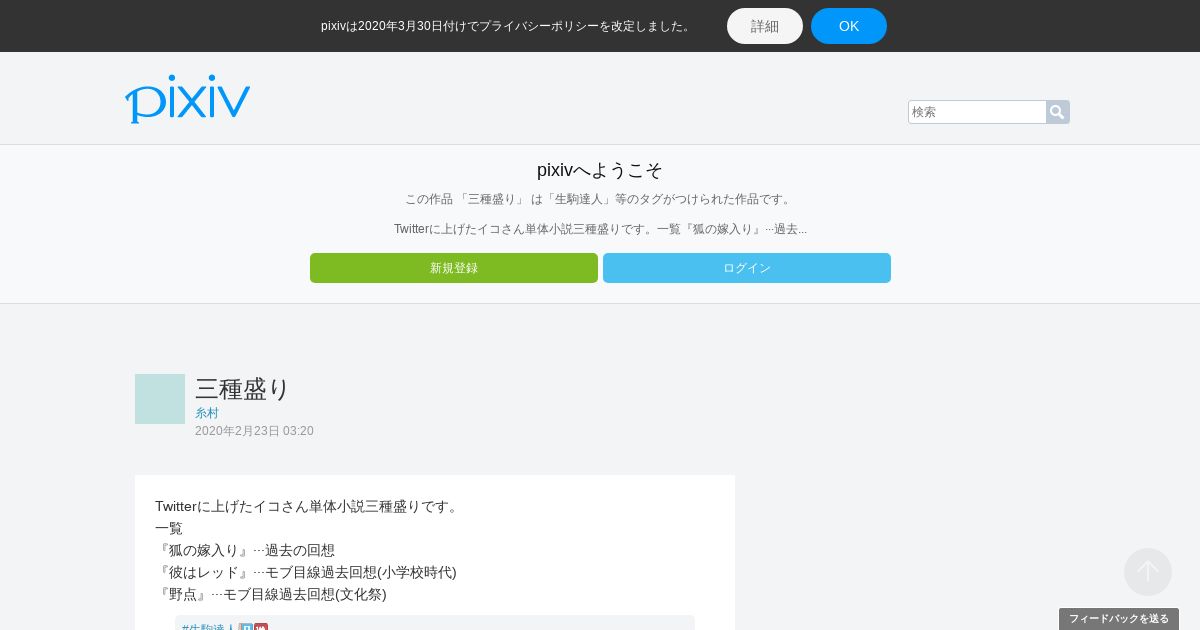Viewport: 1200px width, 630px height.
Task: Click the search magnifier icon
Action: click(x=1057, y=112)
